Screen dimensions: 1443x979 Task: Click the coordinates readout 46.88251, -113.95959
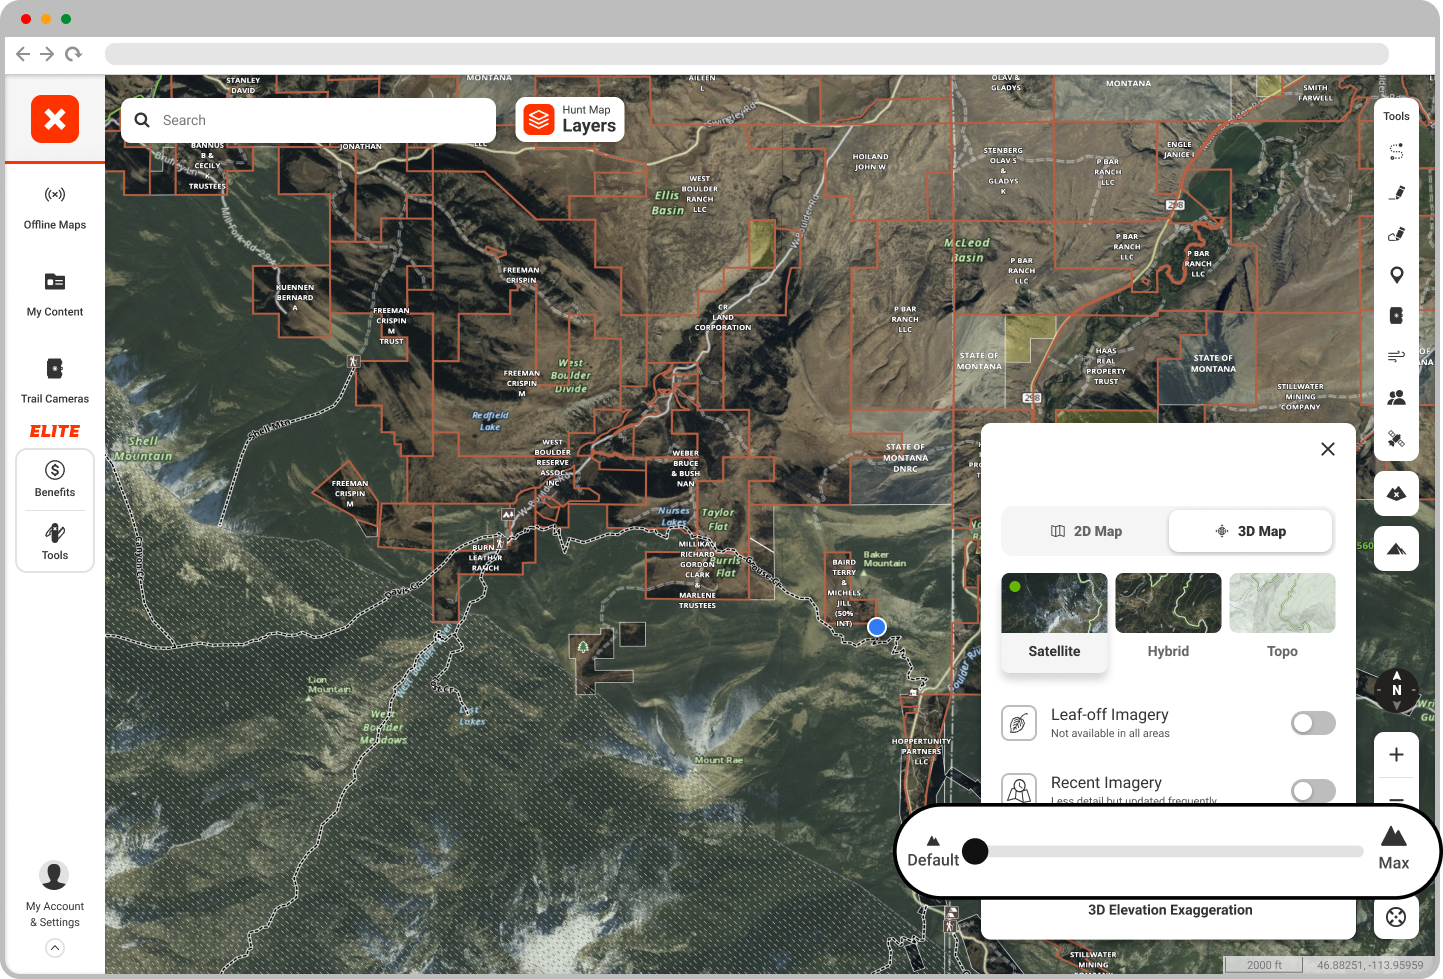point(1370,965)
